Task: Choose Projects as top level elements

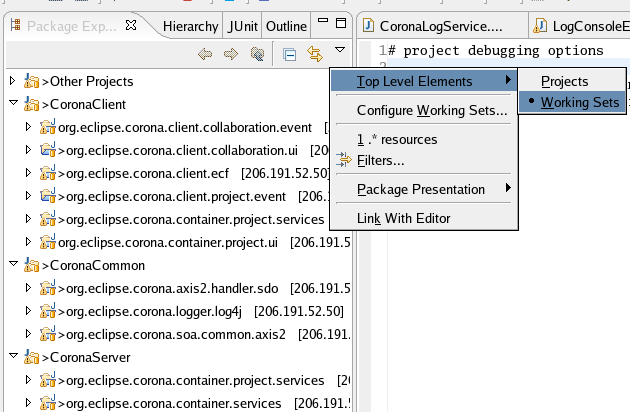Action: (572, 81)
